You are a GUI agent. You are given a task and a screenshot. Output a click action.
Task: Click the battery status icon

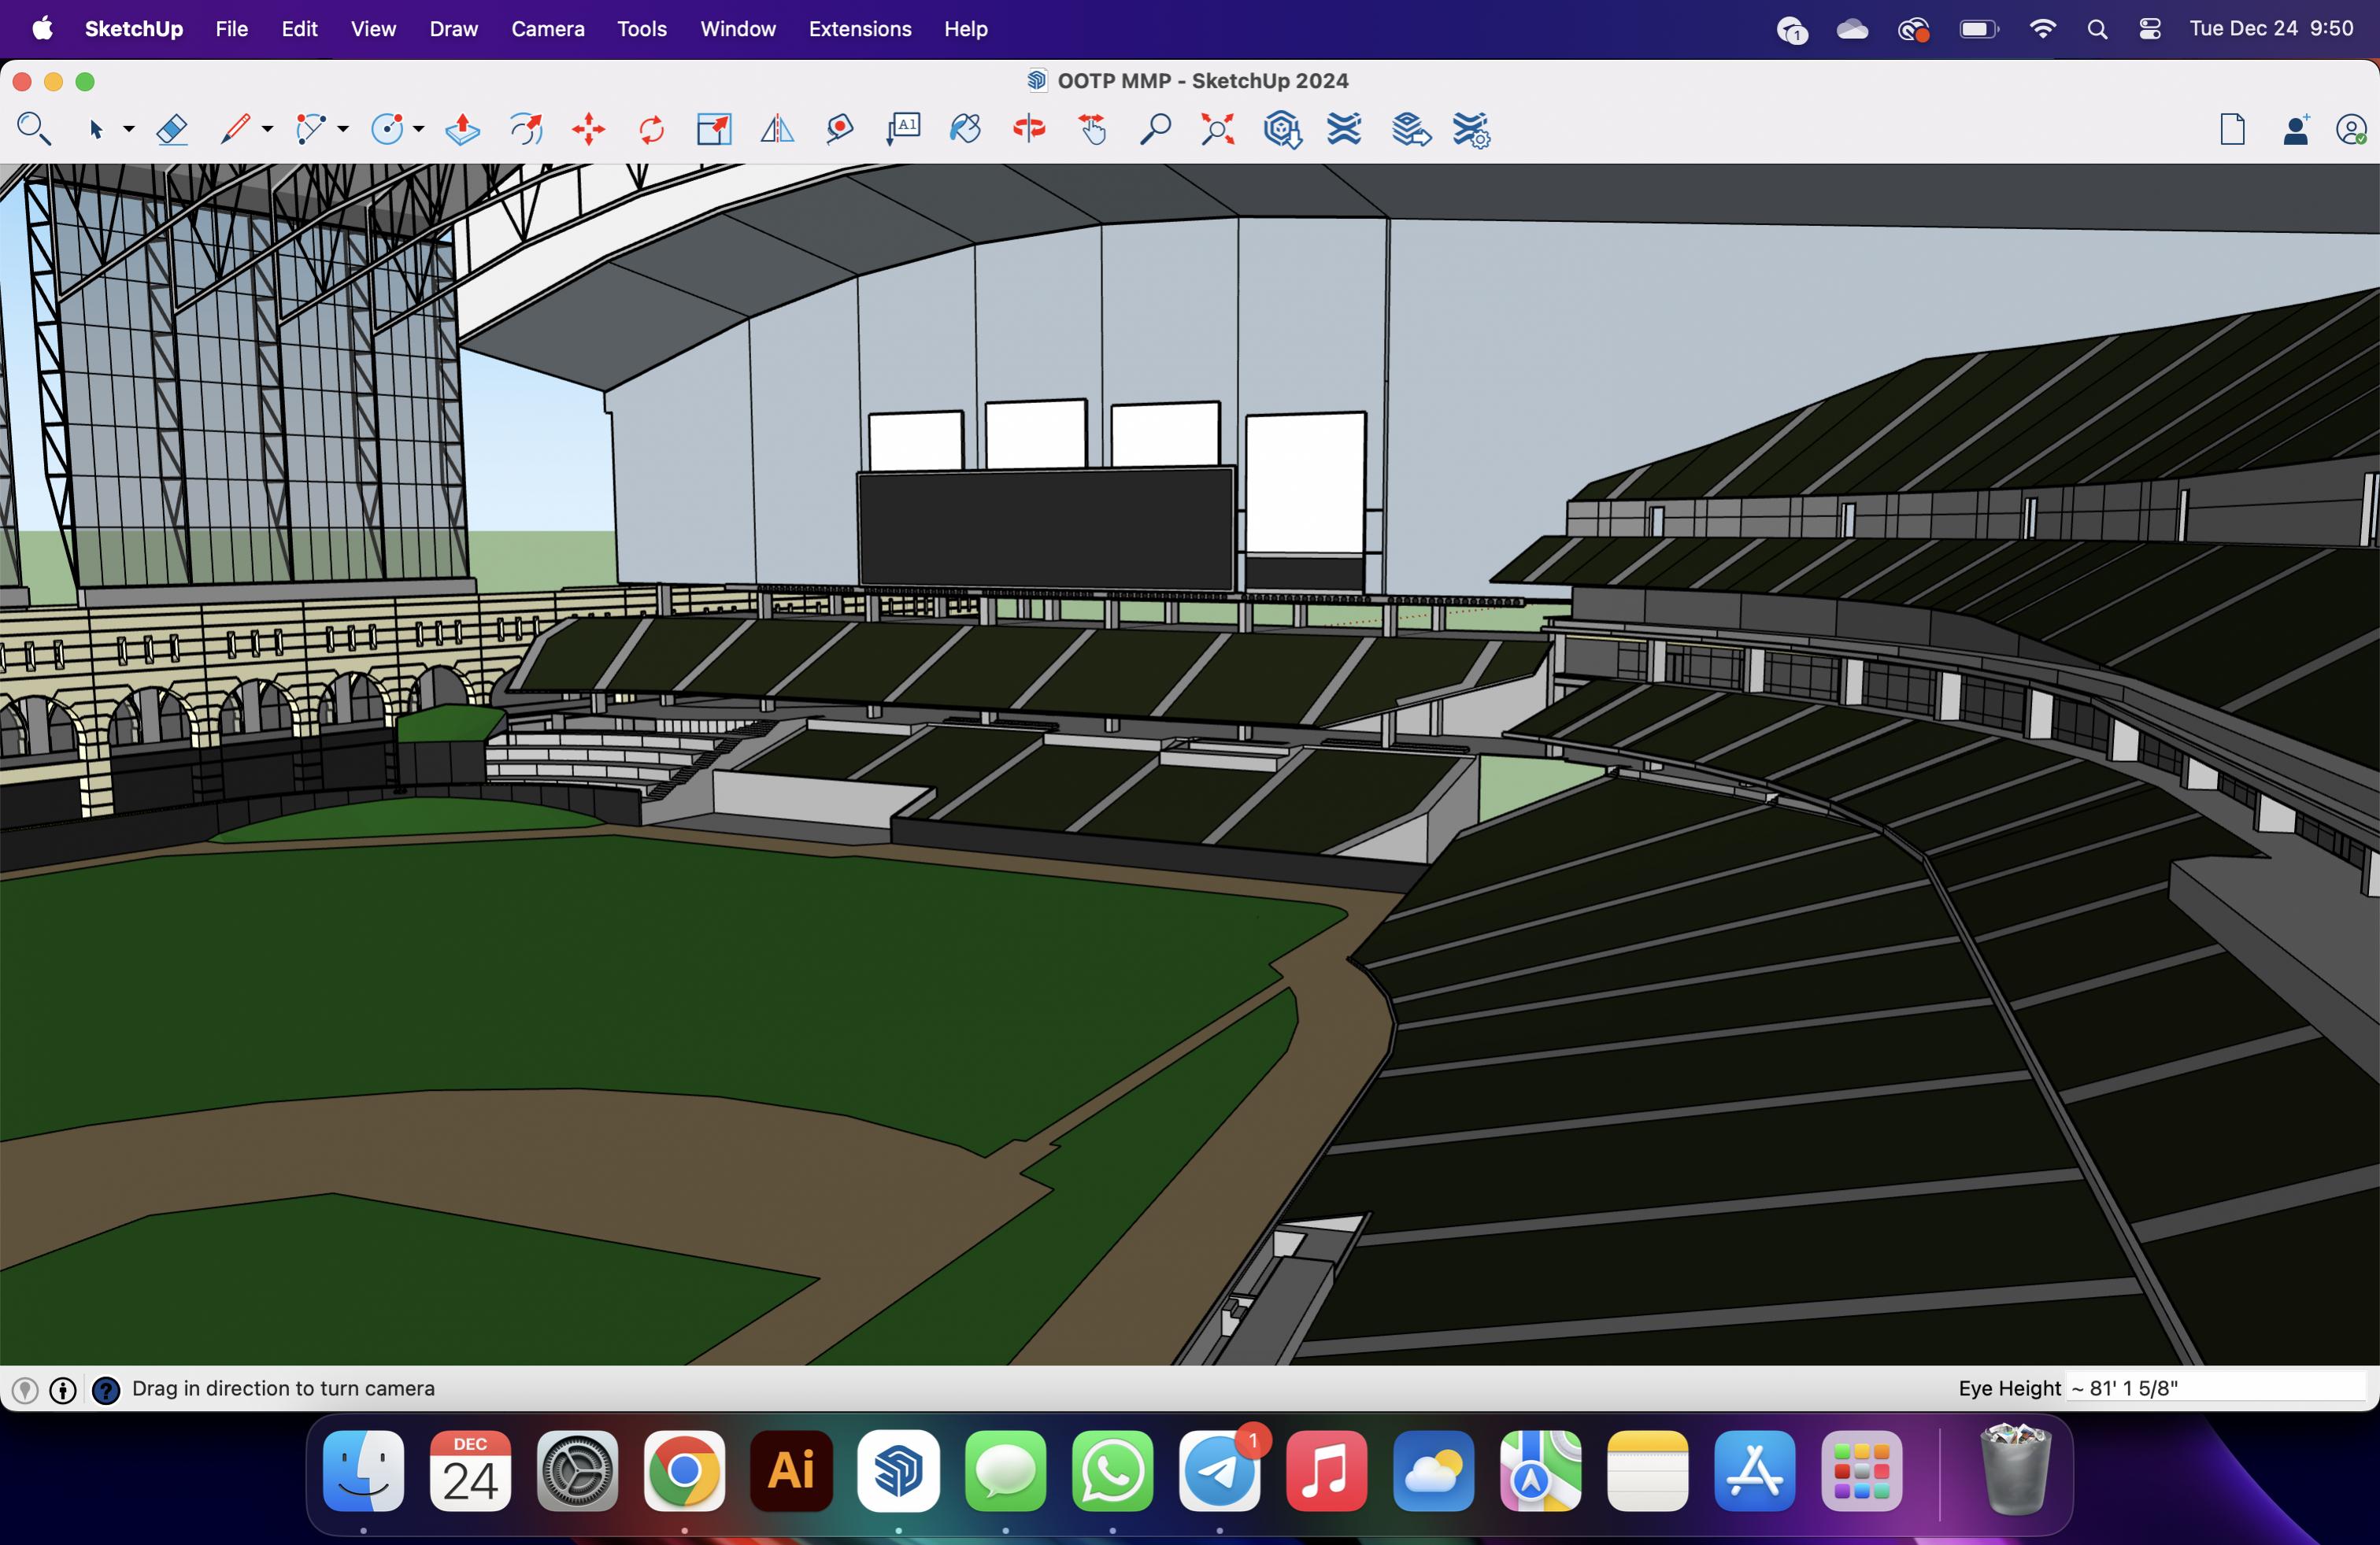coord(1979,29)
